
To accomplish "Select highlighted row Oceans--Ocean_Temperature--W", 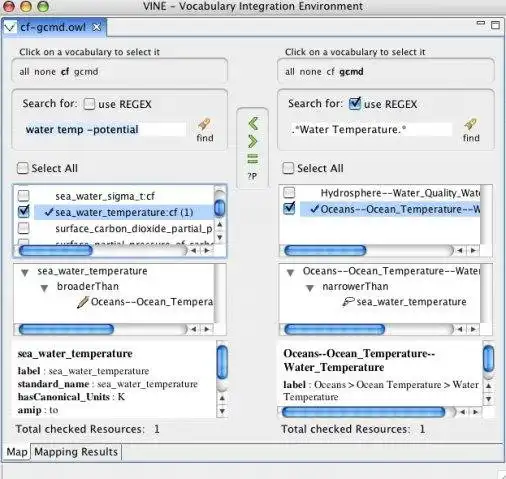I will [x=390, y=209].
